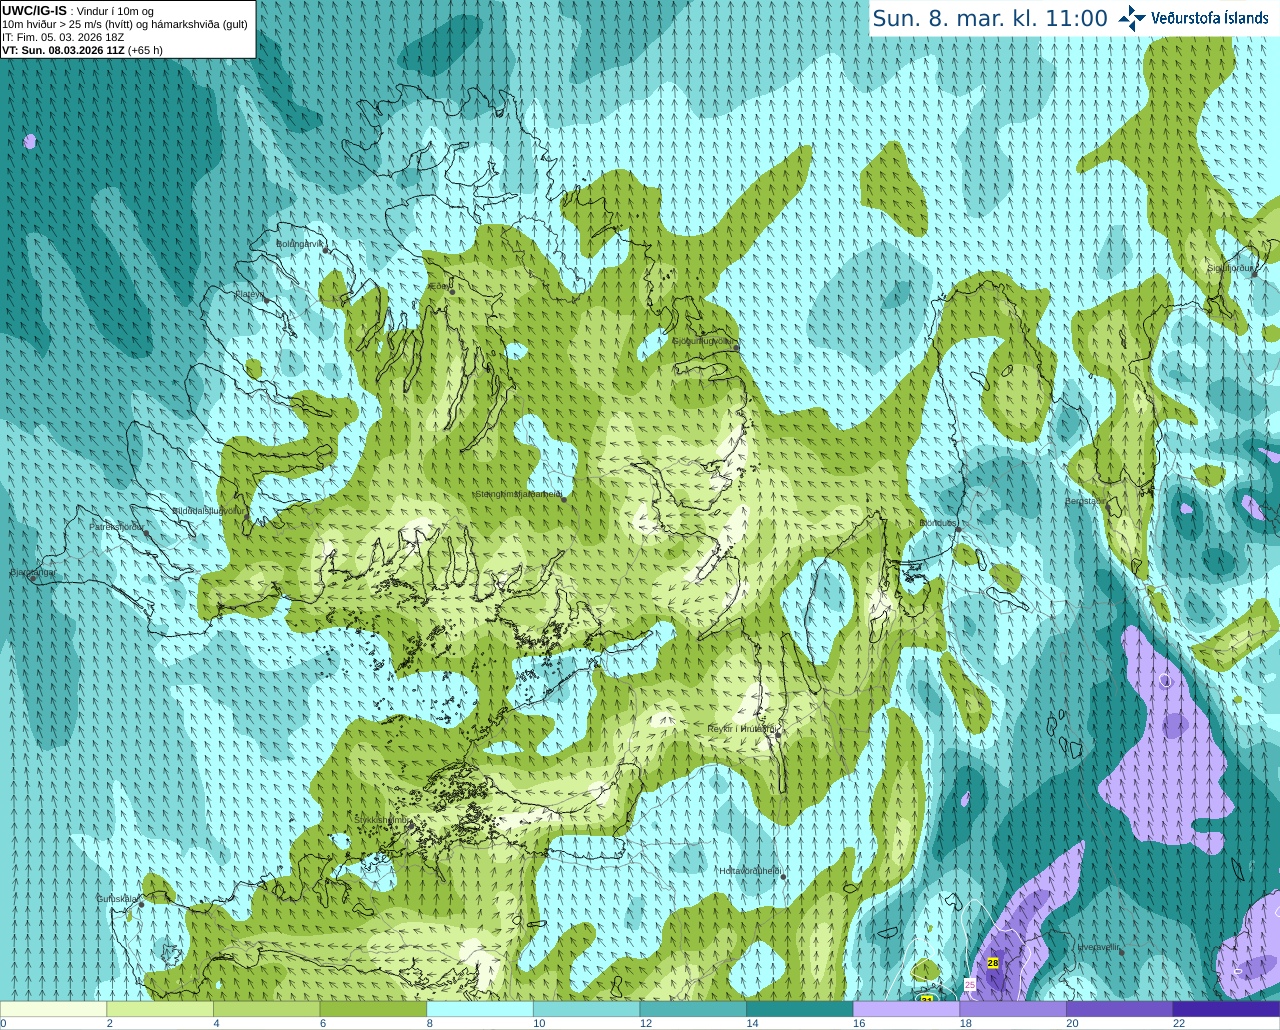This screenshot has width=1280, height=1030.
Task: Click the Veðurstofa Íslands logo emblem
Action: pyautogui.click(x=1132, y=18)
